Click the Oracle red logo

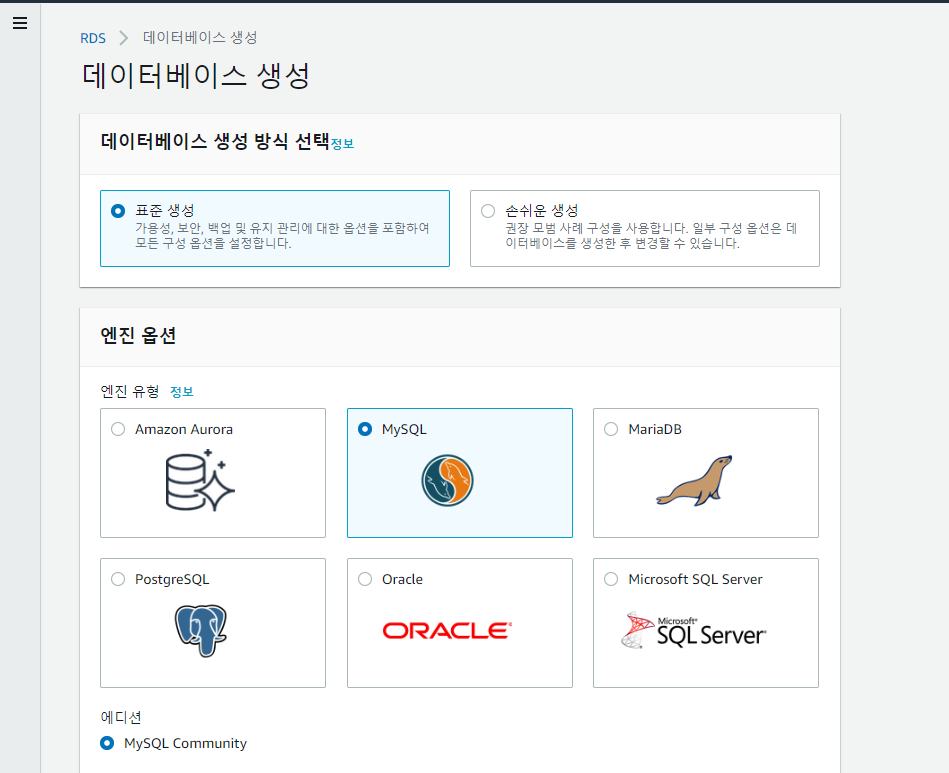[x=447, y=631]
